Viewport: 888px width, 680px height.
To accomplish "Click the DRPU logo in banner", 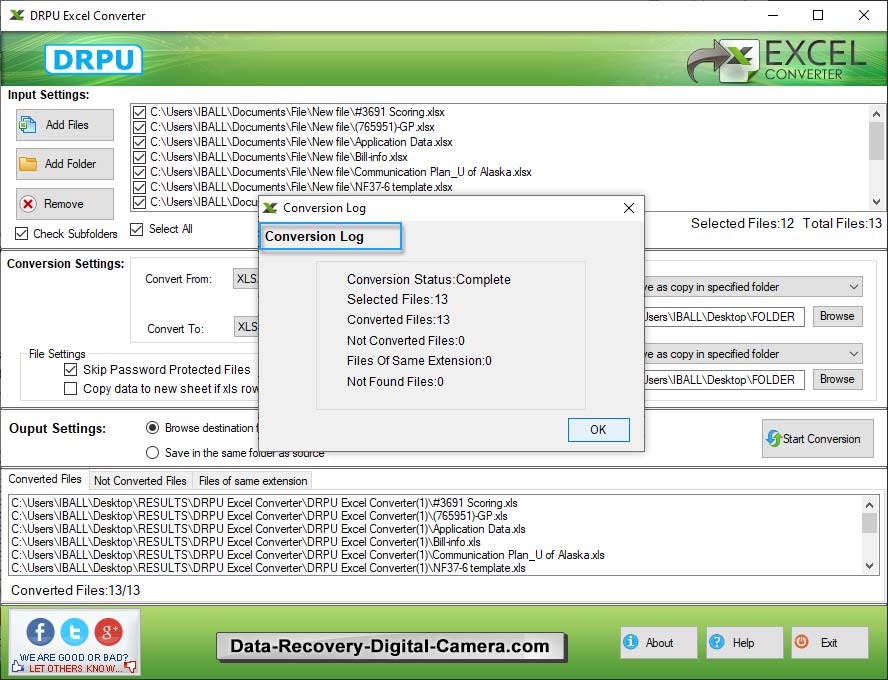I will (x=93, y=59).
